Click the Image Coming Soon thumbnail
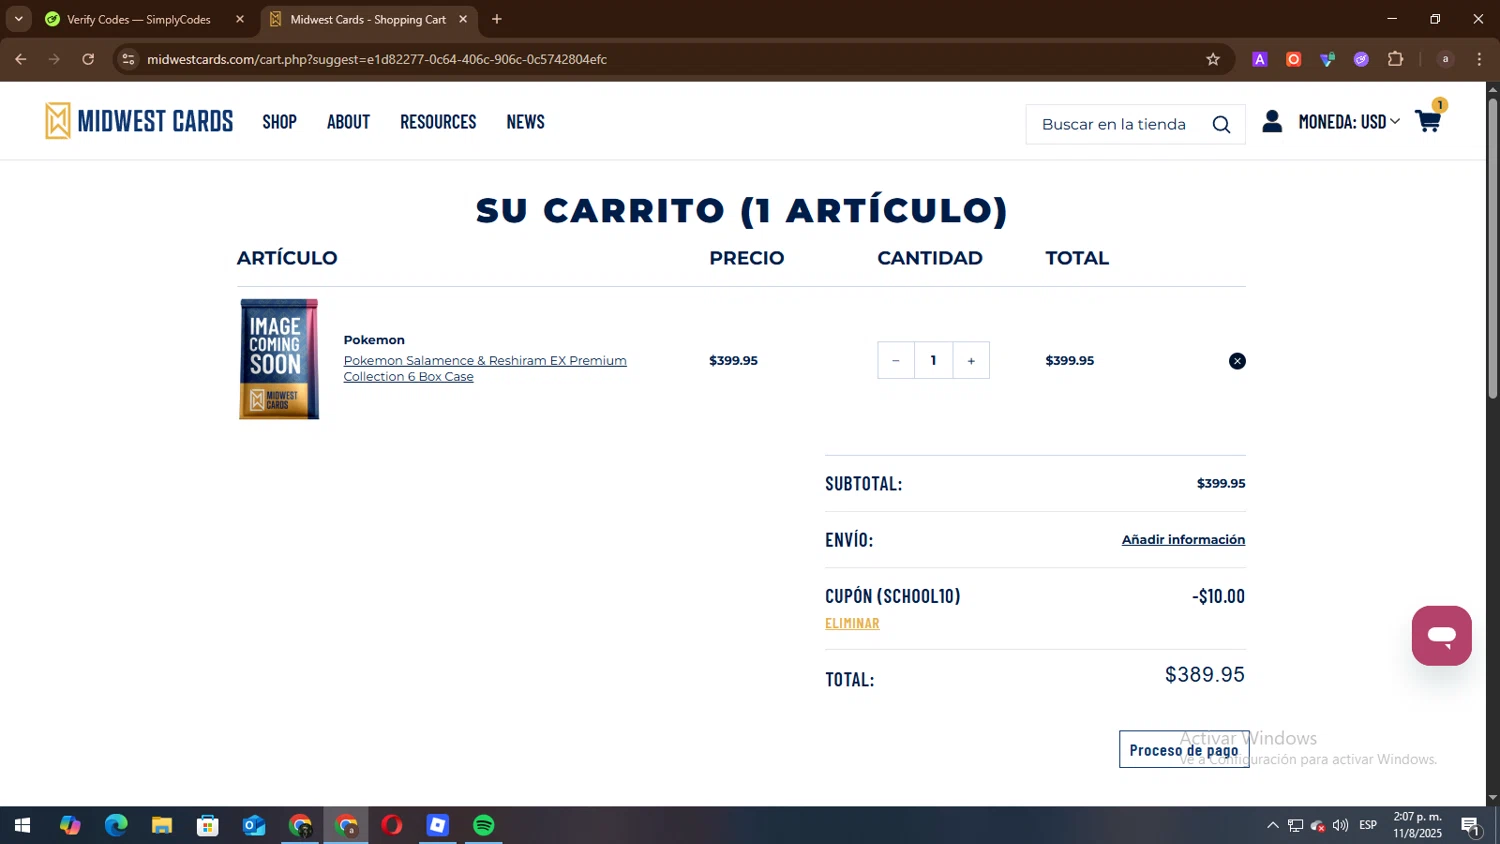The image size is (1500, 844). [279, 359]
